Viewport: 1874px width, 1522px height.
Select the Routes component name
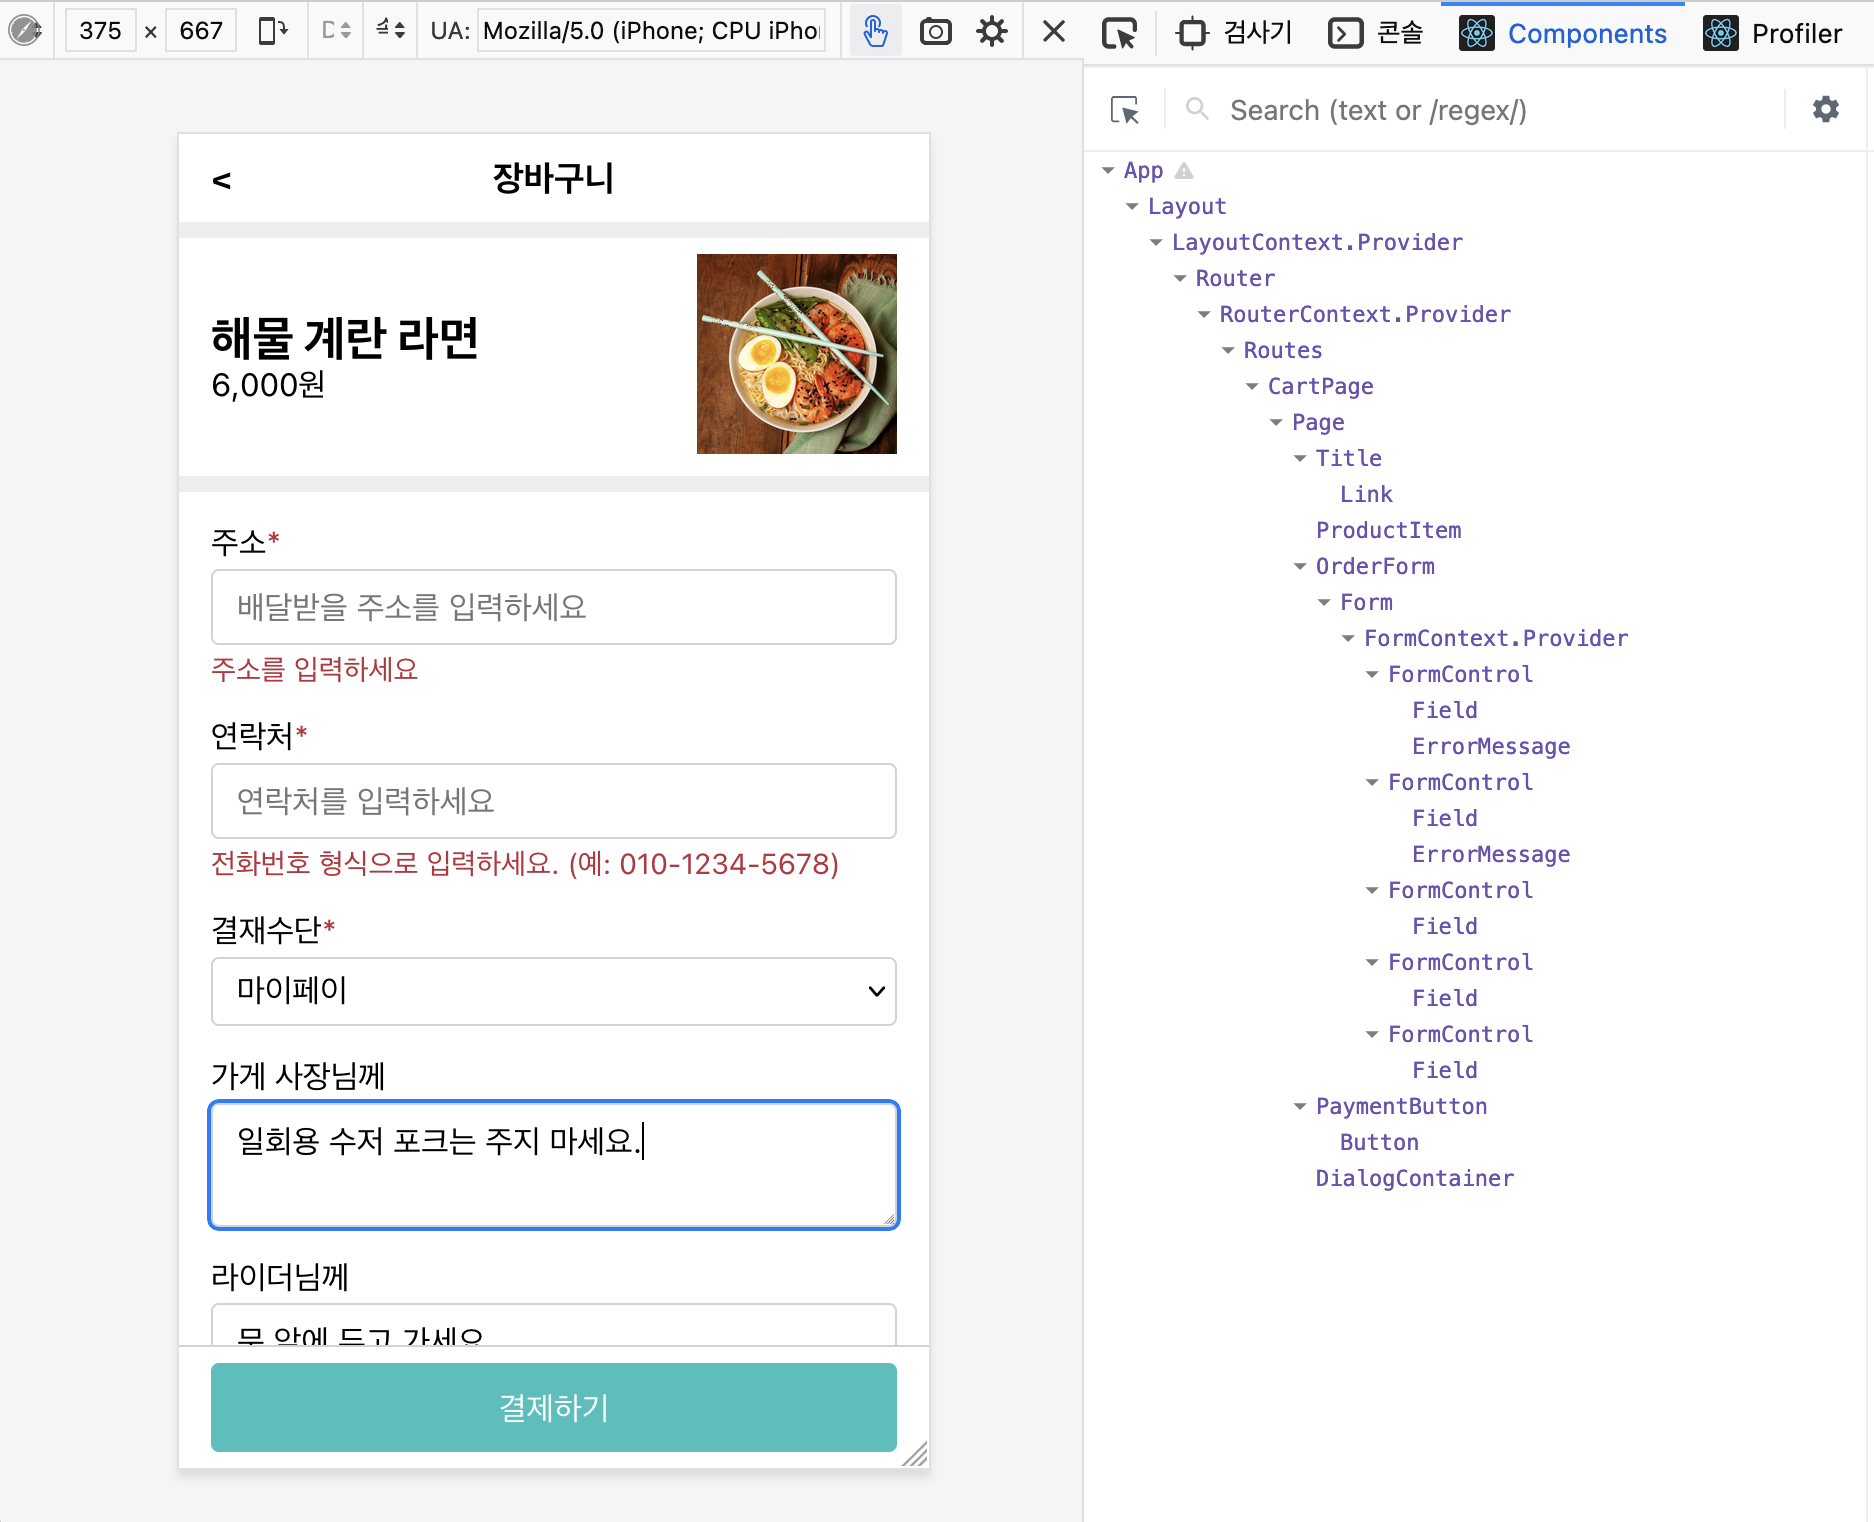pos(1282,350)
